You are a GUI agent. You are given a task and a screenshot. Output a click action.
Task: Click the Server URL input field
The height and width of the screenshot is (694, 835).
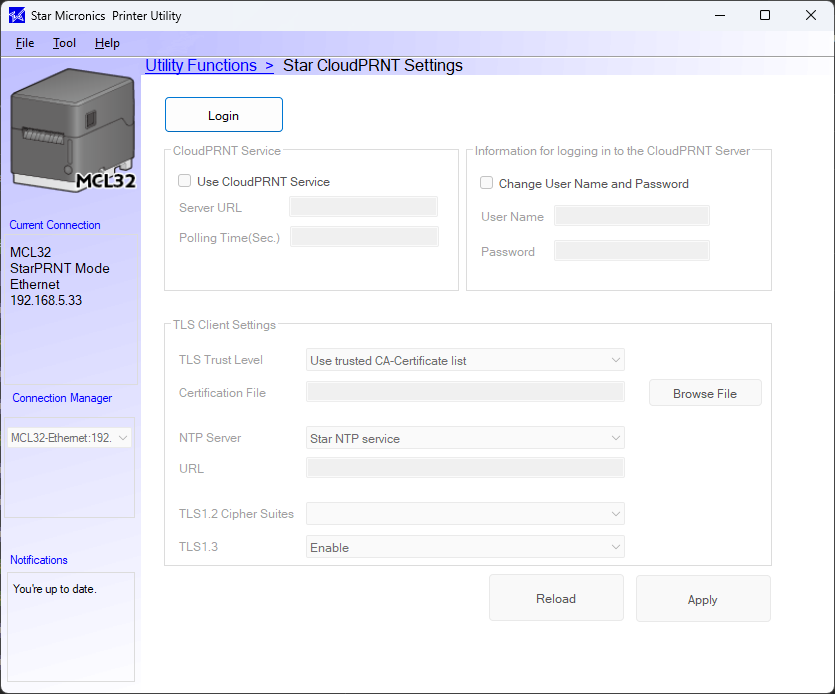364,207
